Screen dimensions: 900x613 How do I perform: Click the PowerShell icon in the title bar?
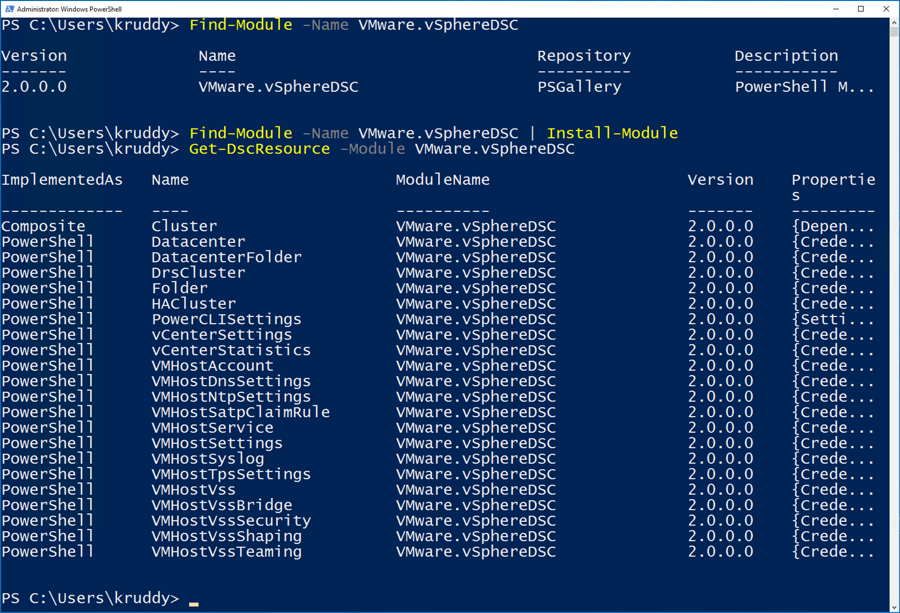pyautogui.click(x=9, y=9)
